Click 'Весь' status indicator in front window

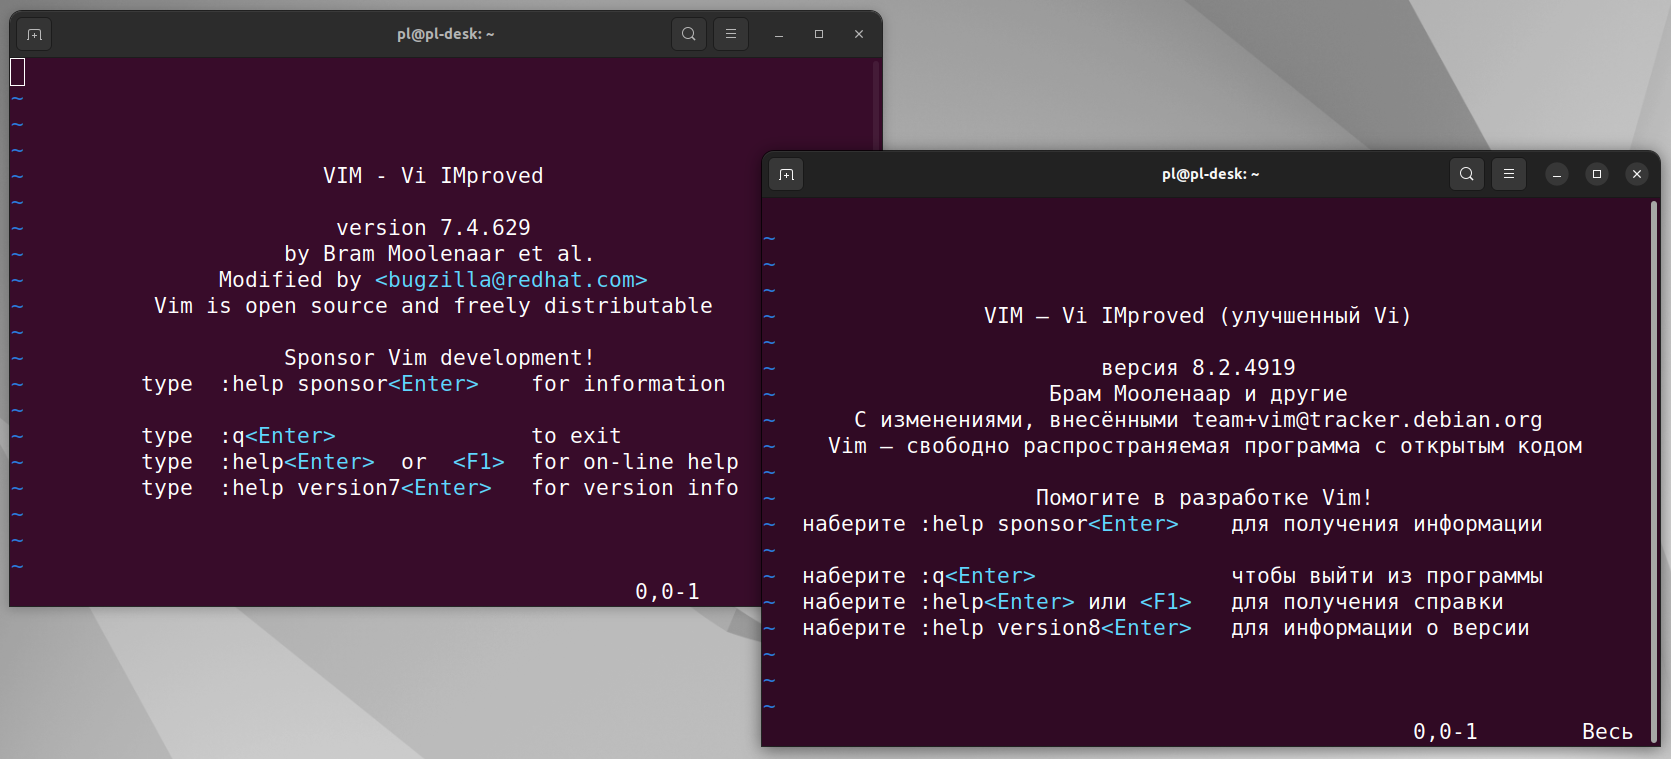tap(1607, 732)
